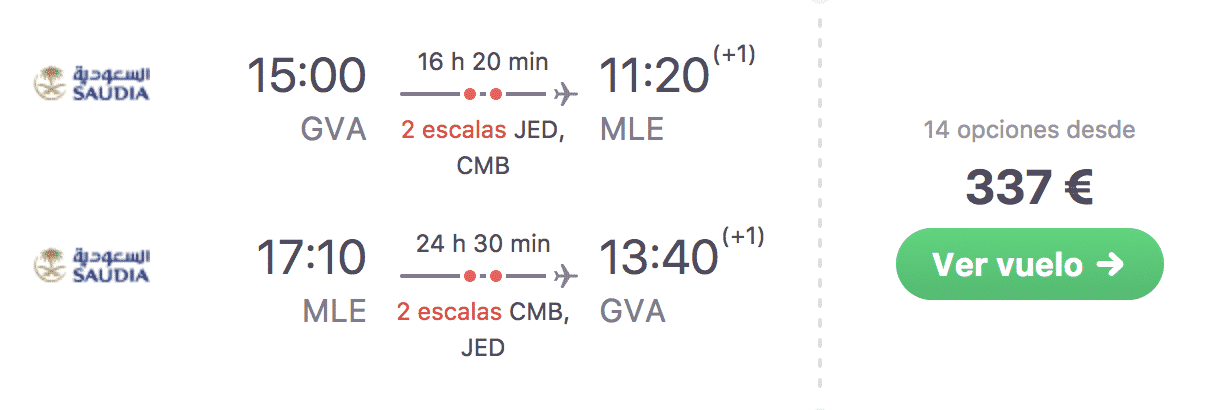The height and width of the screenshot is (410, 1216).
Task: Click the airplane icon on outbound route line
Action: pos(565,95)
